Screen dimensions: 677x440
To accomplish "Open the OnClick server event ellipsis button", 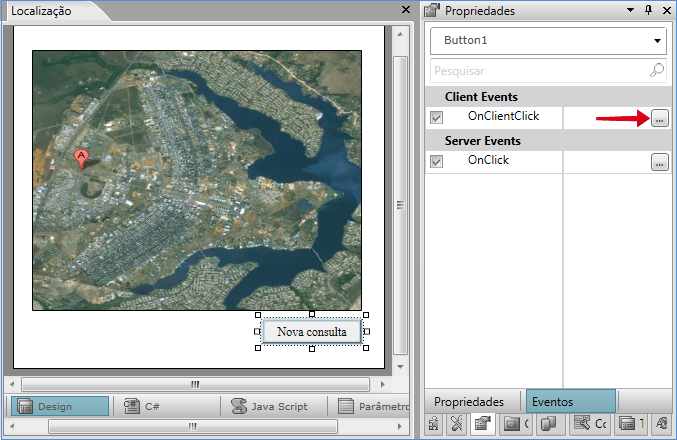I will [x=659, y=162].
